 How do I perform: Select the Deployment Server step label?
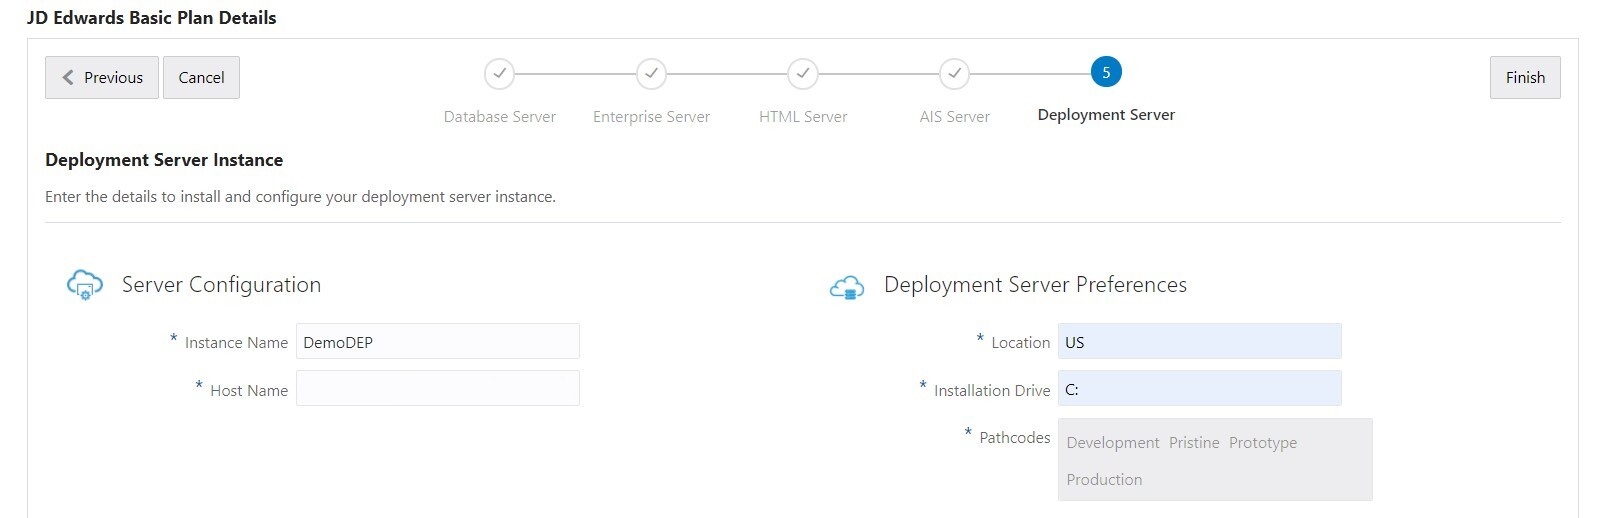[1106, 115]
